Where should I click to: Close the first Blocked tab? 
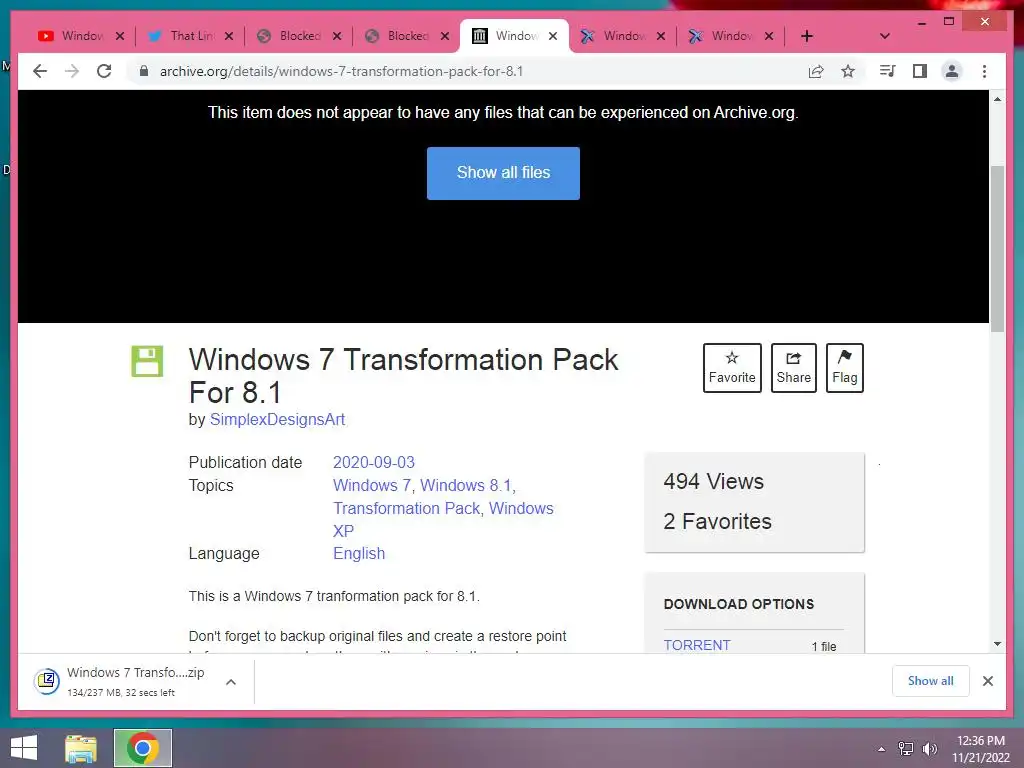point(337,36)
